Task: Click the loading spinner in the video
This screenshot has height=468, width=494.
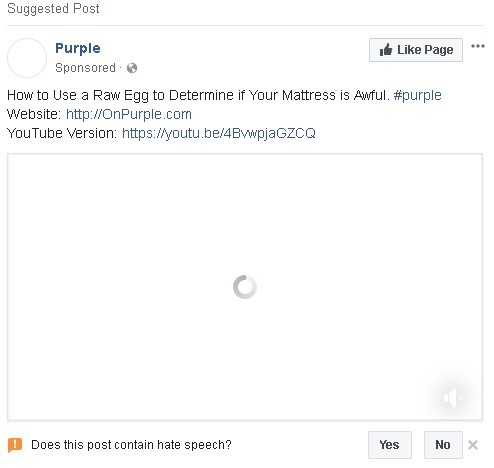Action: 245,287
